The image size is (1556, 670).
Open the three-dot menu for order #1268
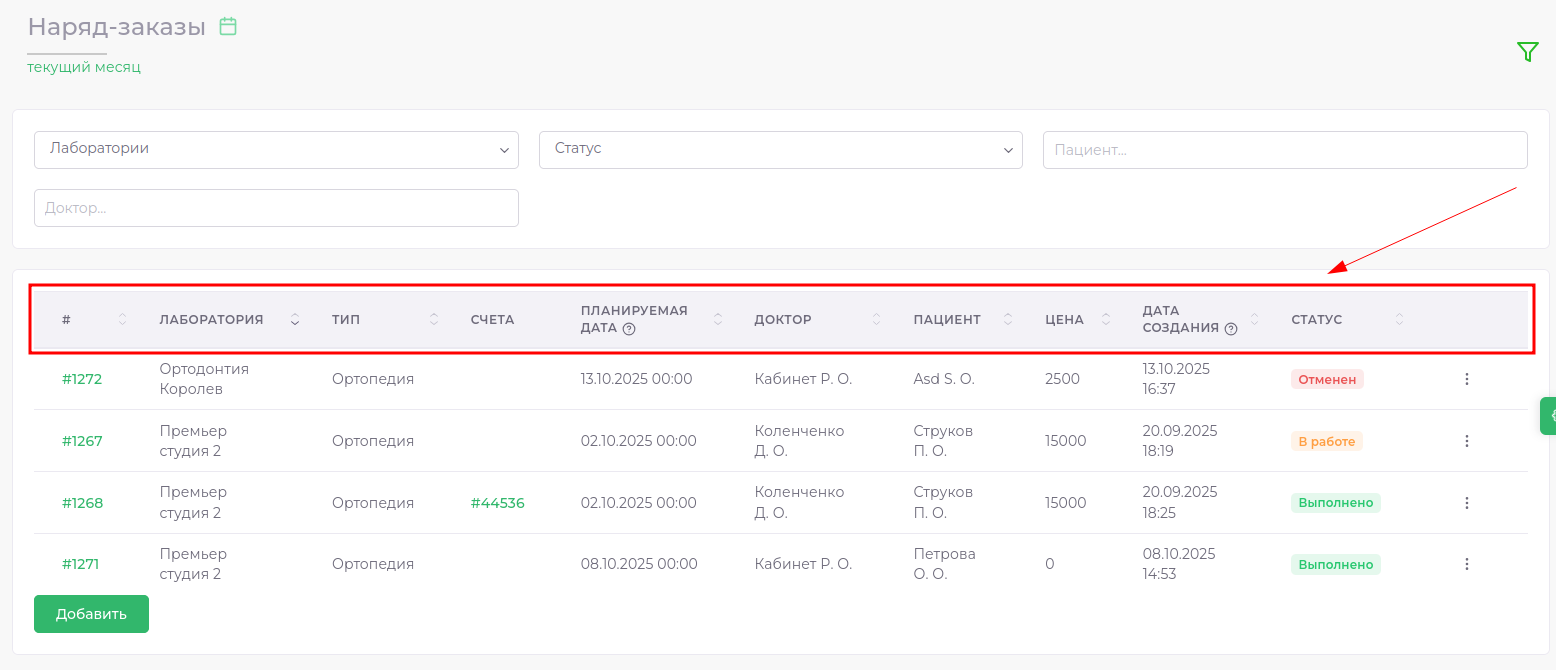(1466, 503)
